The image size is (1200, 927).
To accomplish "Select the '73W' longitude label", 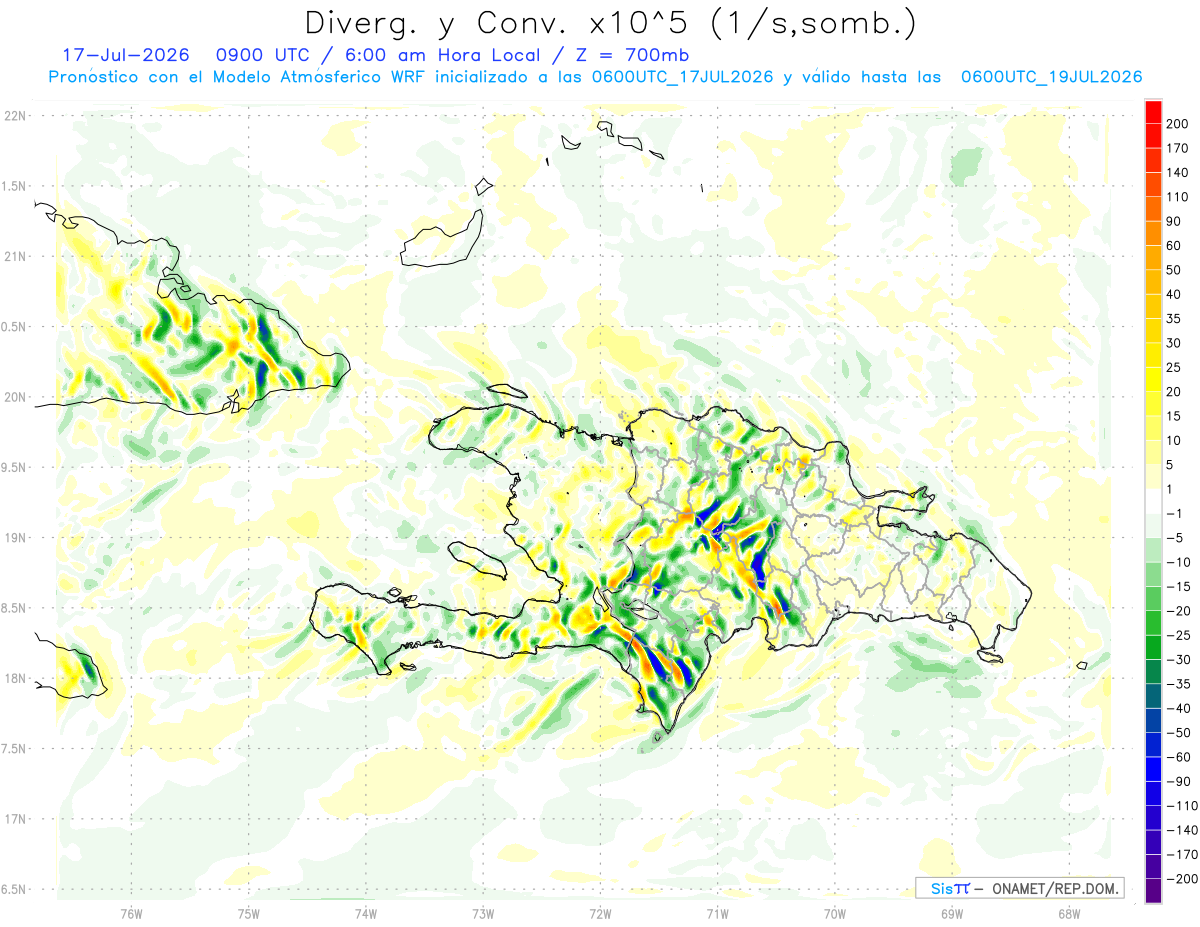I will coord(483,913).
